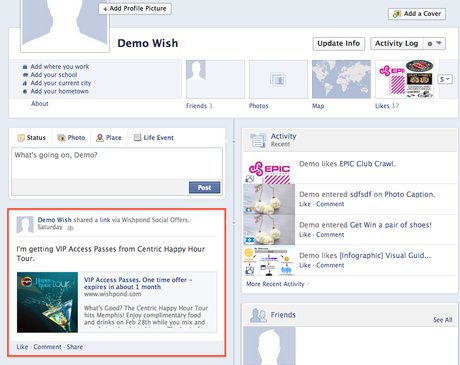Select the Status composer tab

pyautogui.click(x=32, y=138)
